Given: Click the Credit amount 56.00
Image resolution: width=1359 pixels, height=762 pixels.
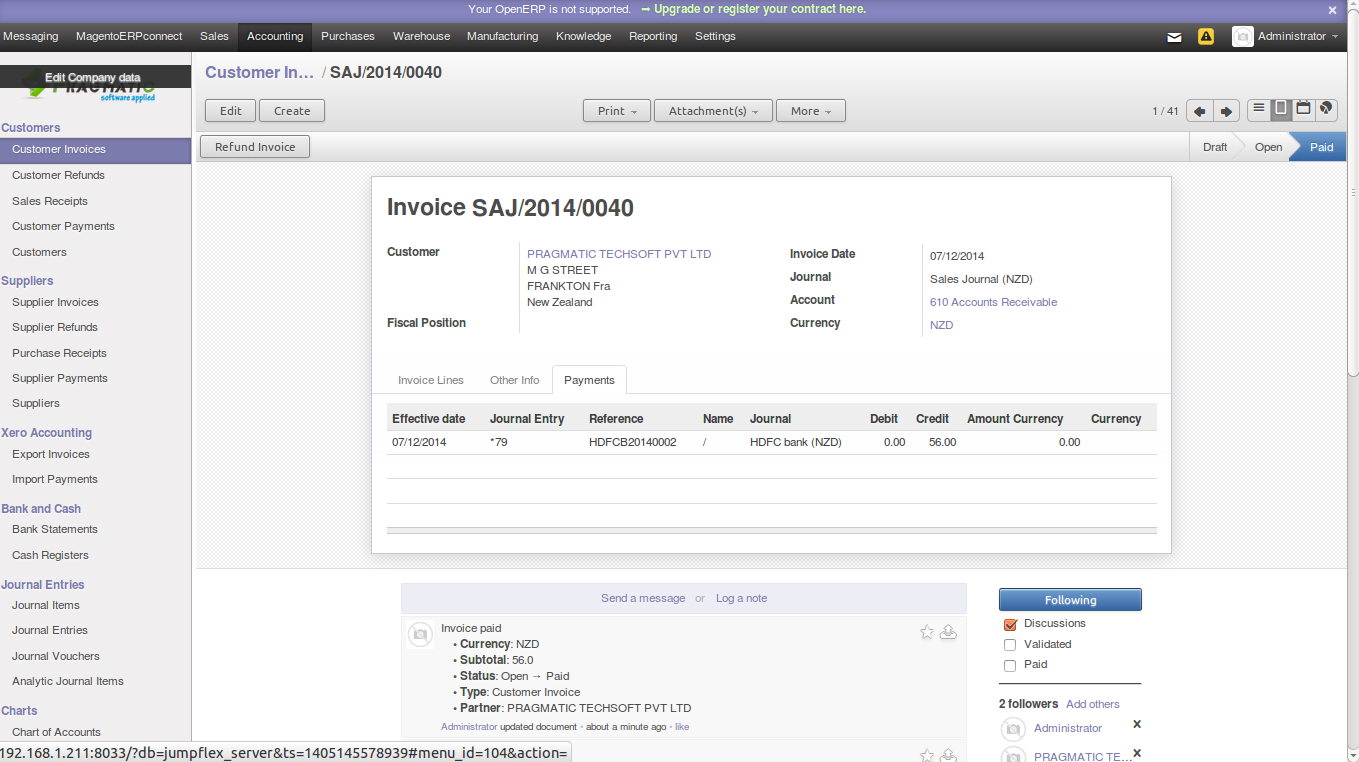Looking at the screenshot, I should click(942, 442).
